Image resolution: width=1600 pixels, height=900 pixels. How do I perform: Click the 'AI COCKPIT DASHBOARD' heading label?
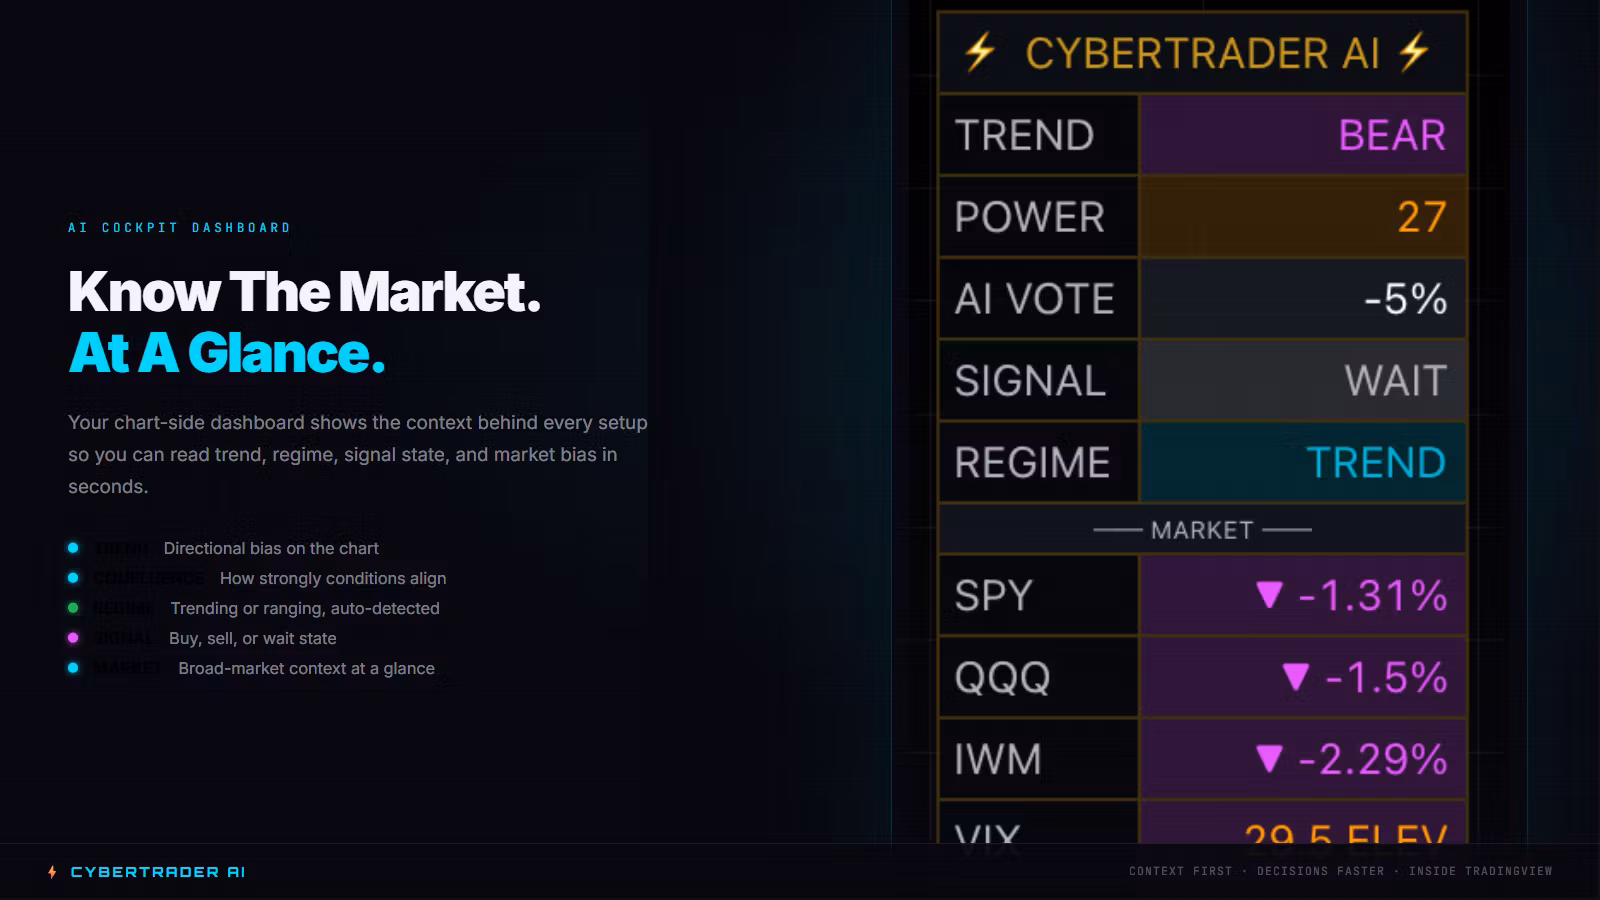pyautogui.click(x=180, y=228)
